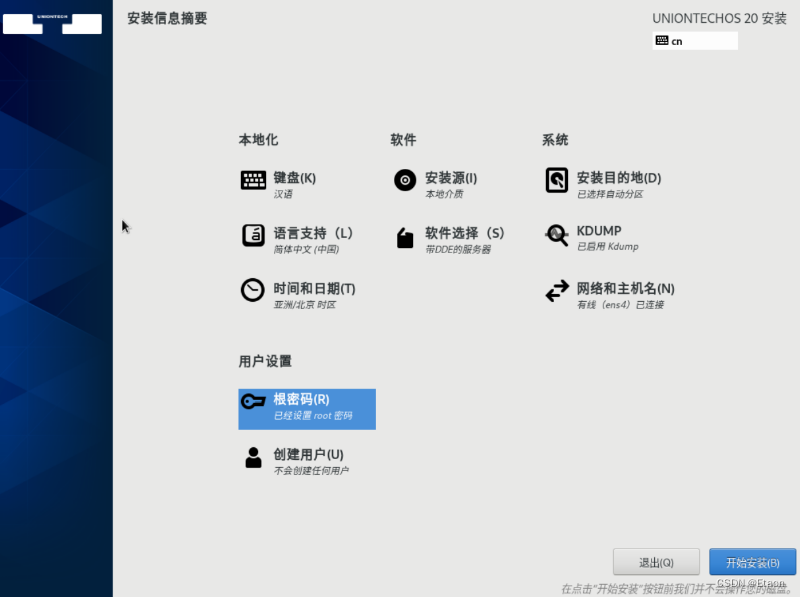The image size is (800, 597).
Task: Click the 安装信息摘要 page title
Action: click(x=167, y=18)
